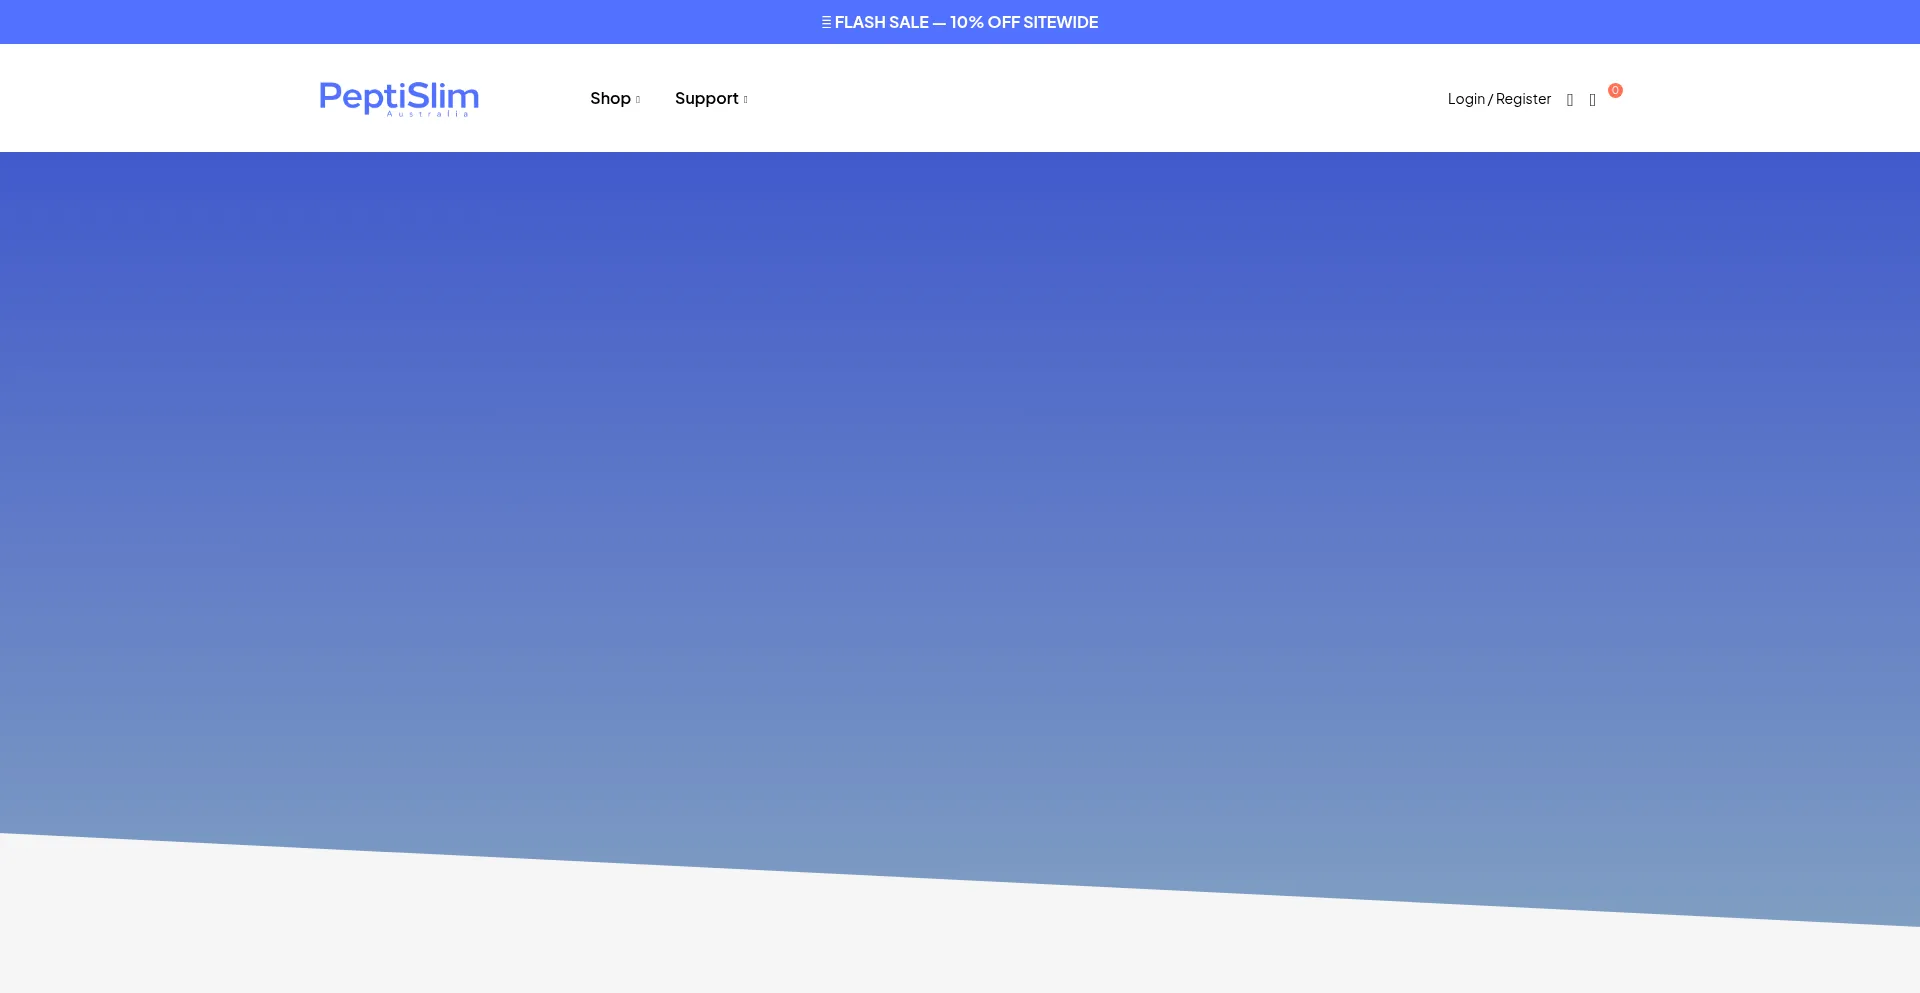
Task: Click the FLASH SALE announcement text
Action: click(x=881, y=22)
